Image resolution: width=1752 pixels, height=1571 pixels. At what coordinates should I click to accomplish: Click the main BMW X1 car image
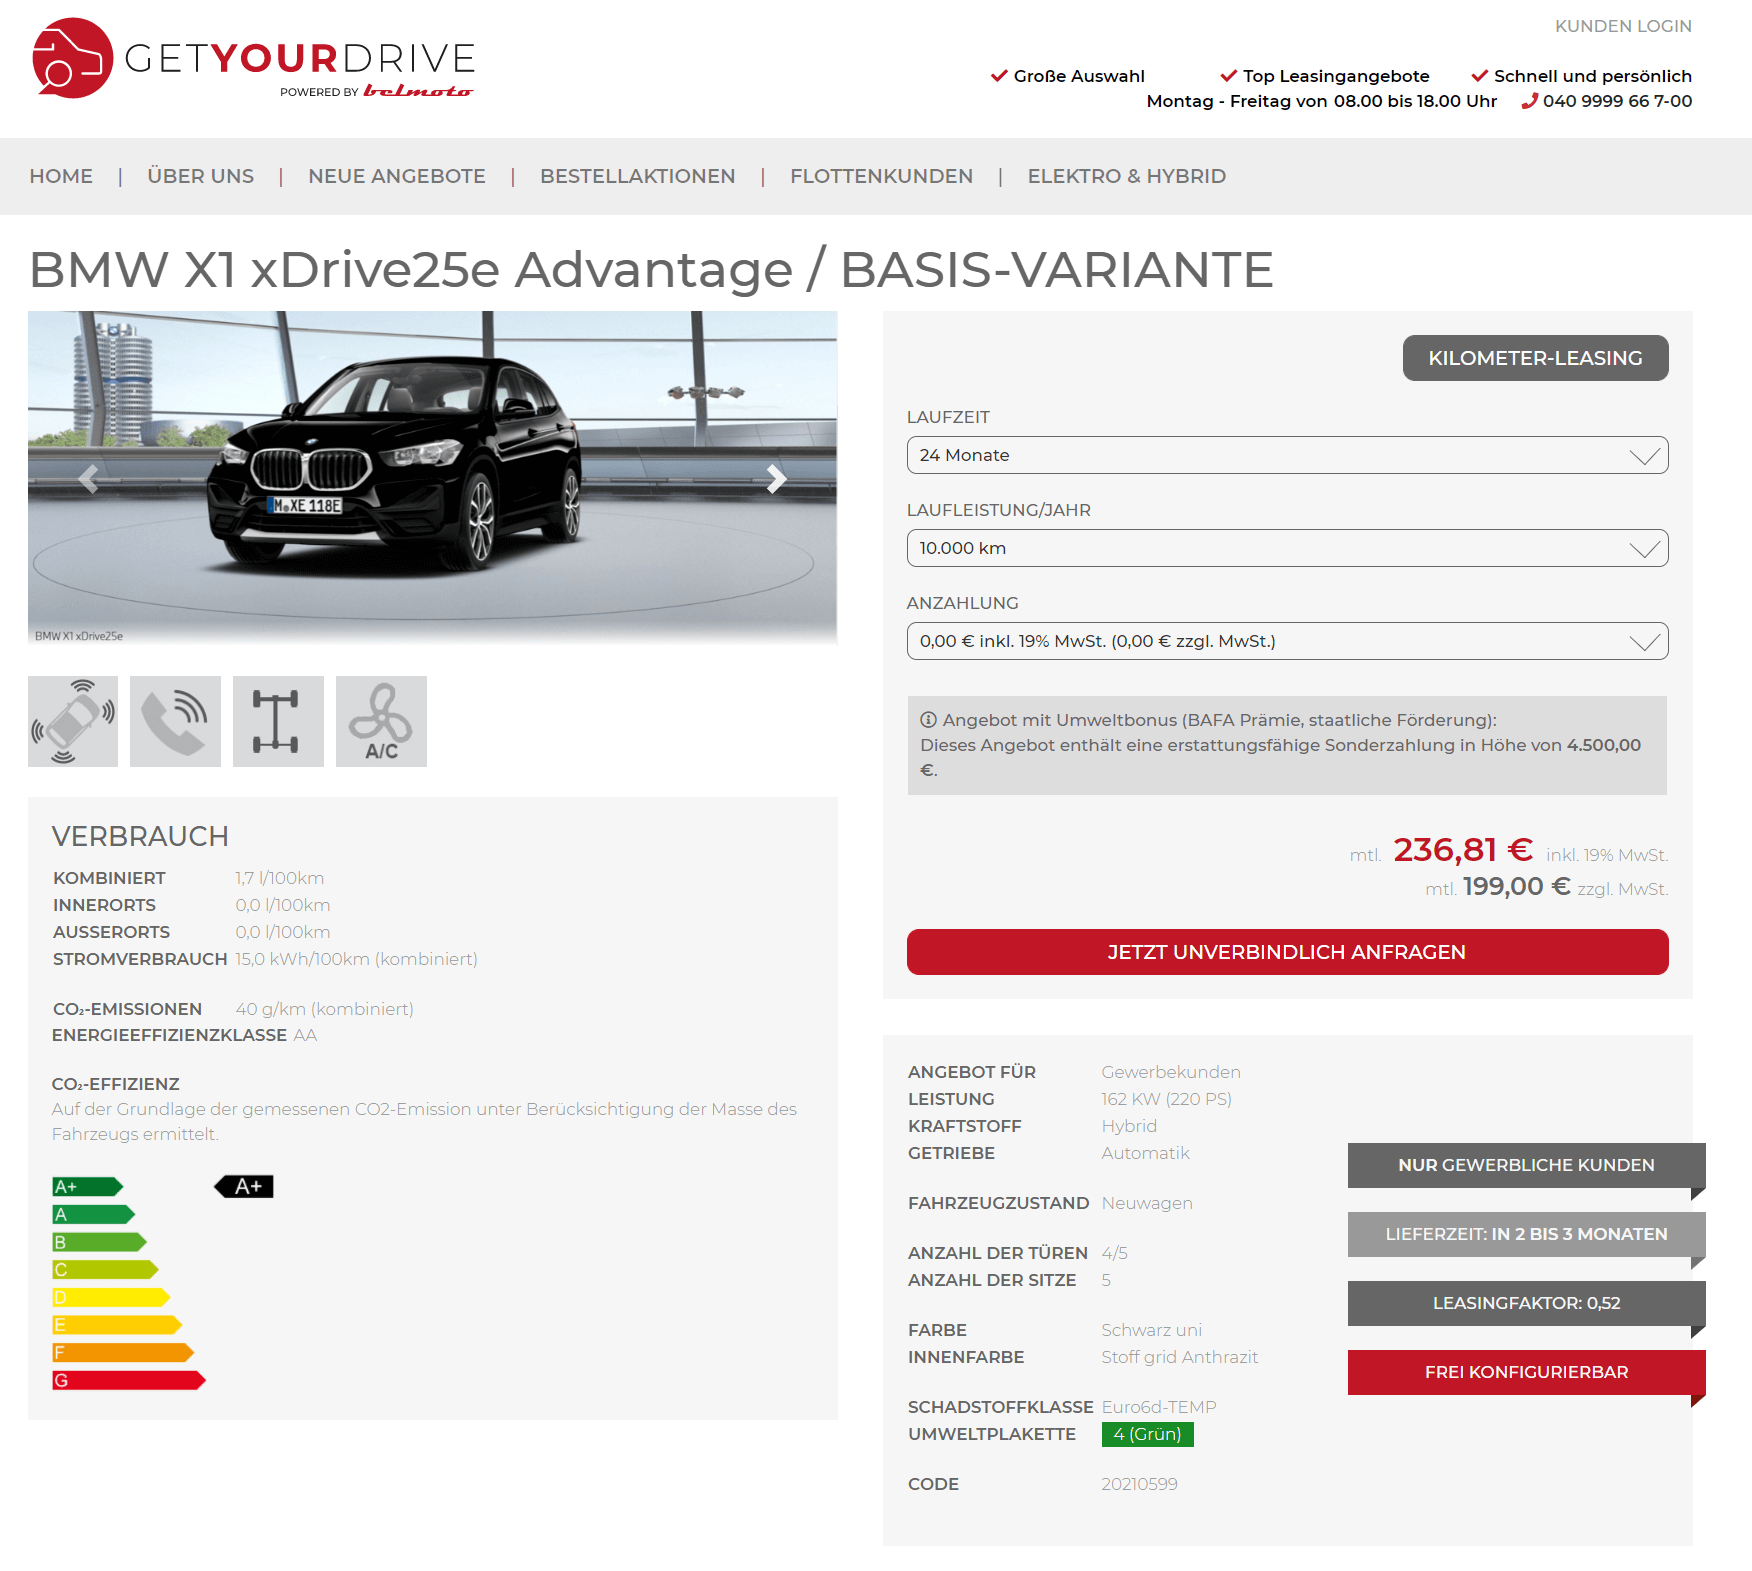432,477
